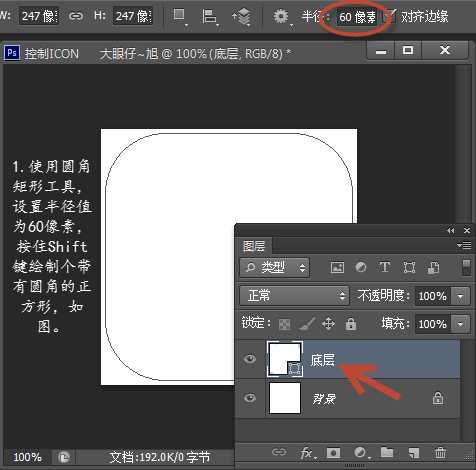Hide the 背景 layer eye icon

pyautogui.click(x=250, y=398)
